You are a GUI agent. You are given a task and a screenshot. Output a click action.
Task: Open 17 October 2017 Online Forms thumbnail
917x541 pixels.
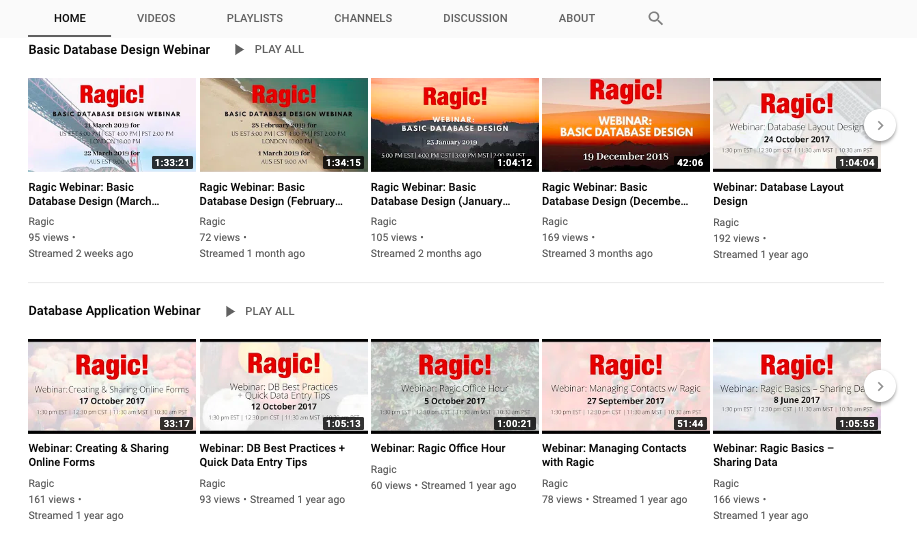(112, 386)
